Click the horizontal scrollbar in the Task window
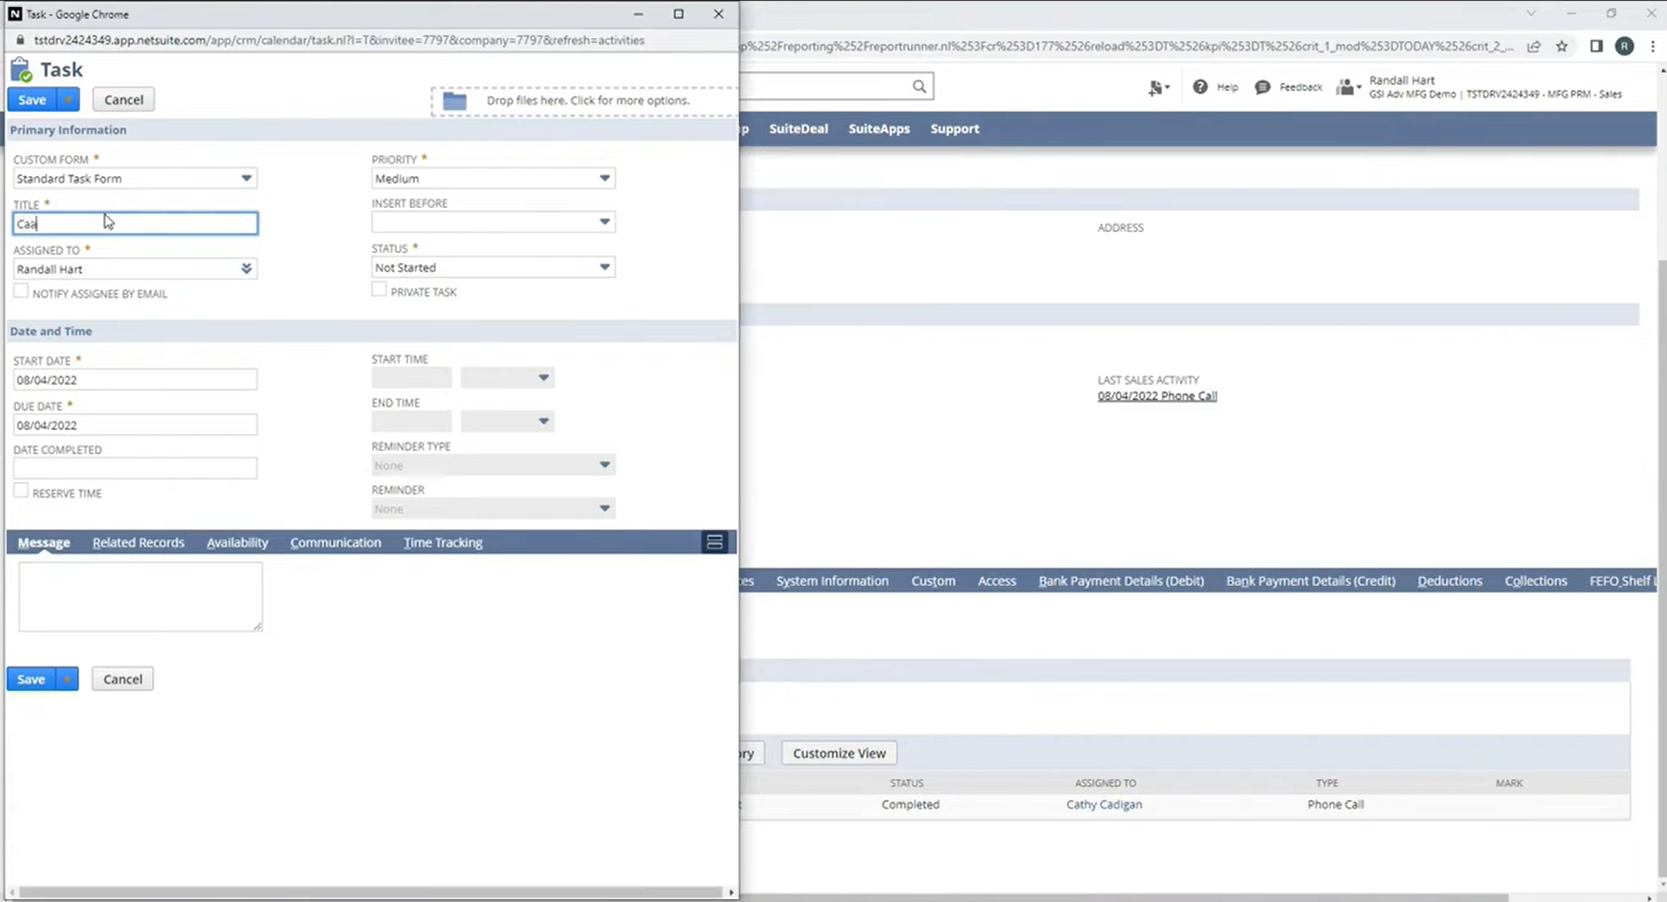1667x902 pixels. tap(370, 892)
